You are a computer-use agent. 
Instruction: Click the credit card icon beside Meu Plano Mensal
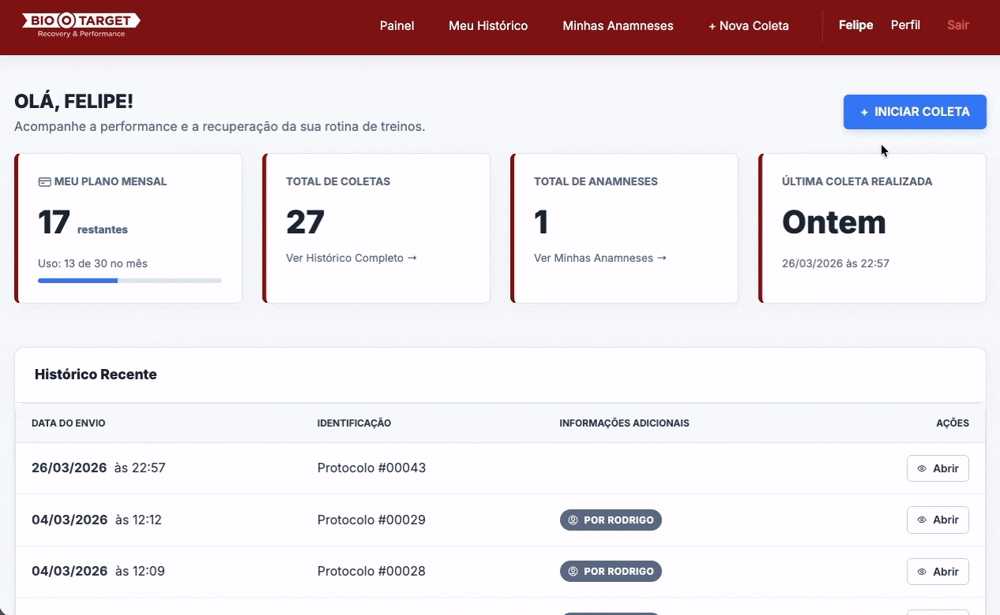(x=44, y=182)
